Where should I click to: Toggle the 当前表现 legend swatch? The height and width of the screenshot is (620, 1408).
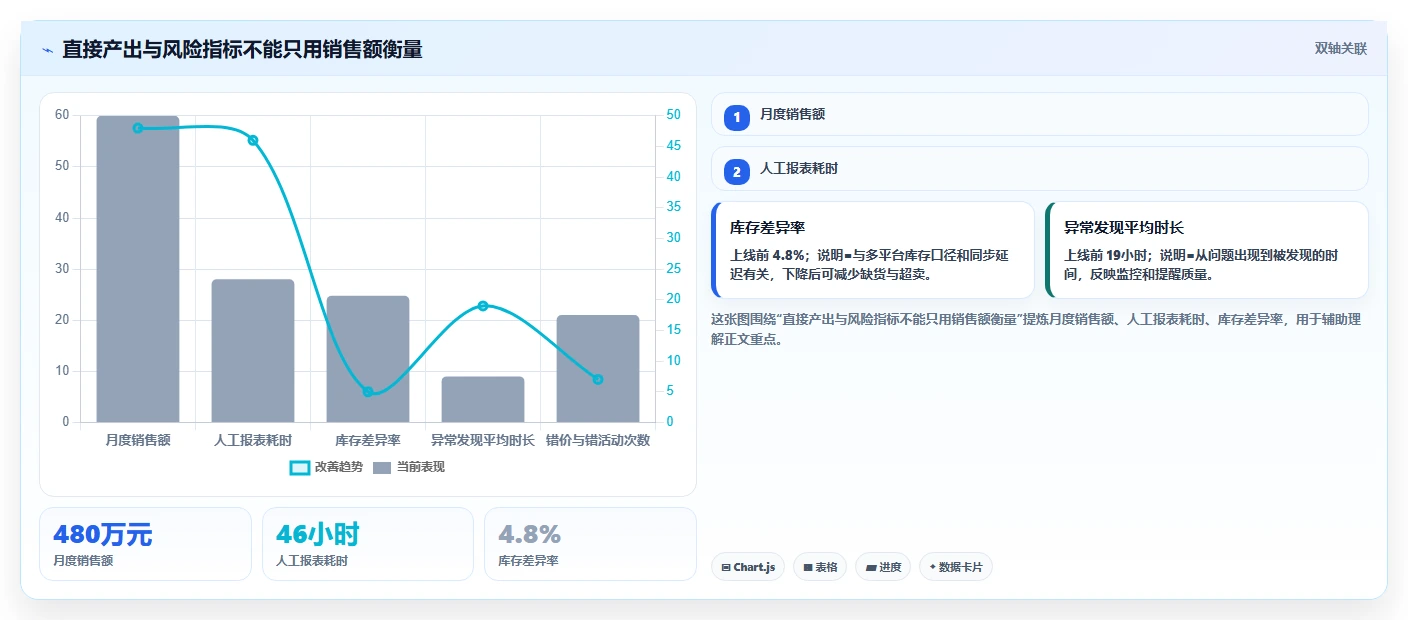(382, 467)
